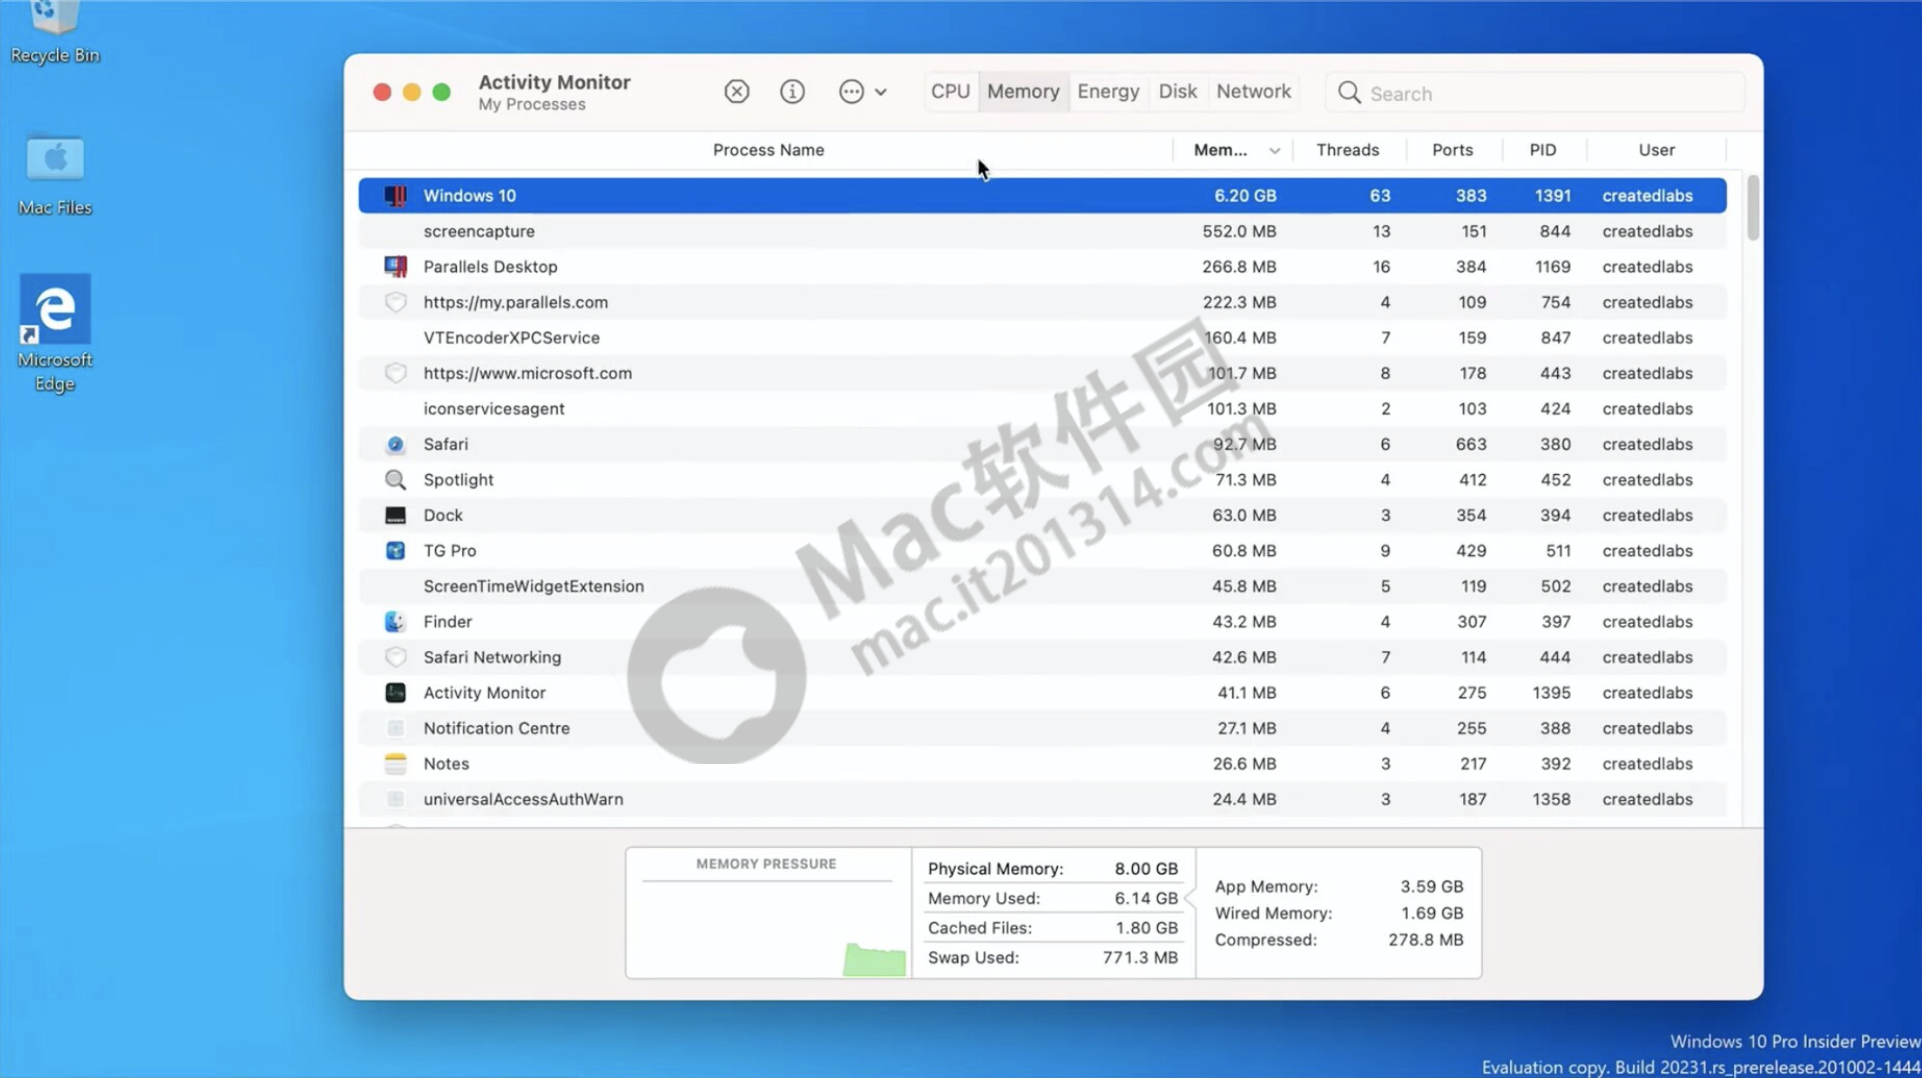The width and height of the screenshot is (1922, 1078).
Task: Click the Physical Memory 8.00 GB value
Action: (x=1146, y=869)
